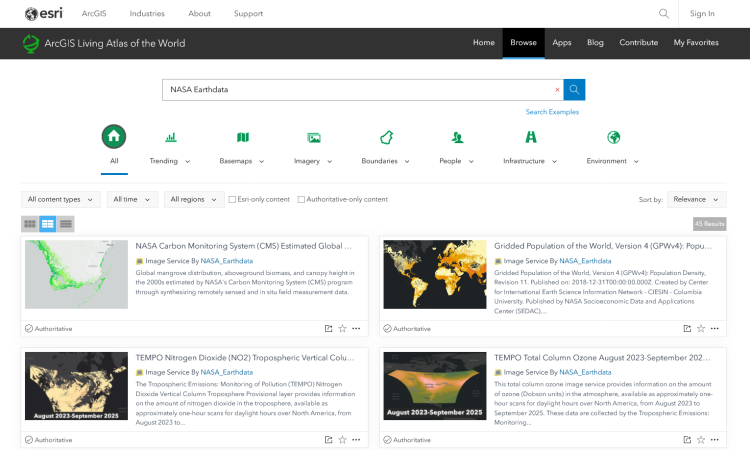
Task: Switch to list-with-details view layout
Action: (47, 224)
